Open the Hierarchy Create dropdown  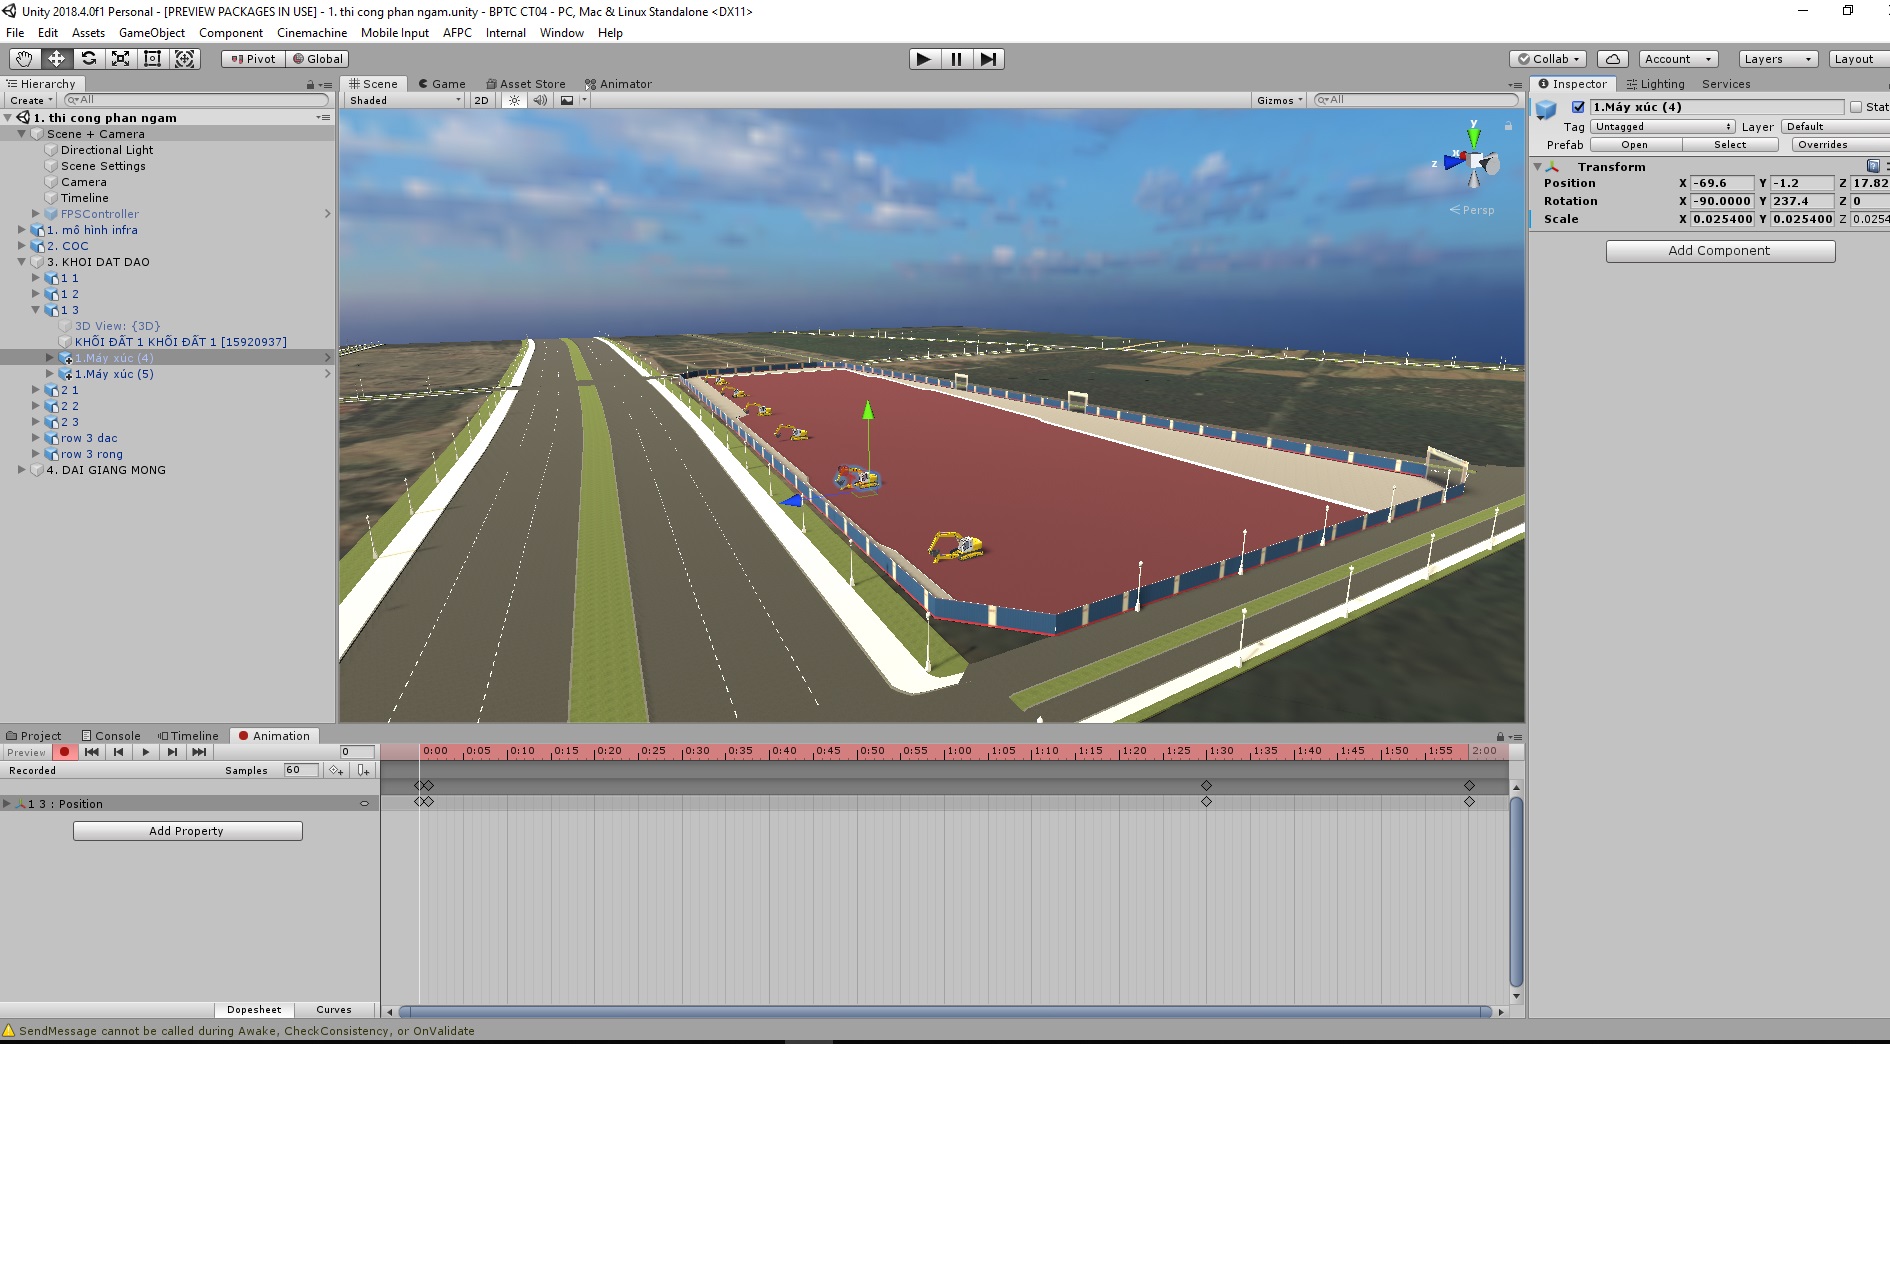tap(31, 100)
